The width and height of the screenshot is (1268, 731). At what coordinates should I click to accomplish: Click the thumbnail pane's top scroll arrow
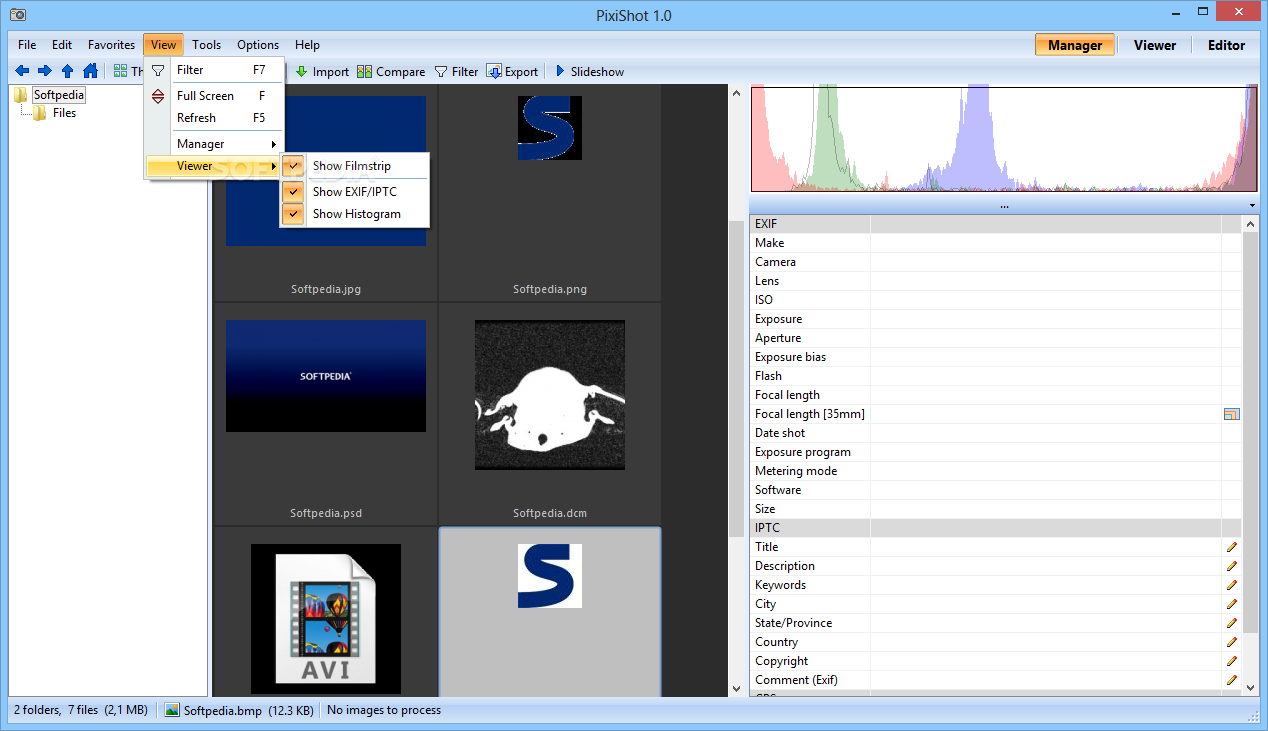(738, 94)
